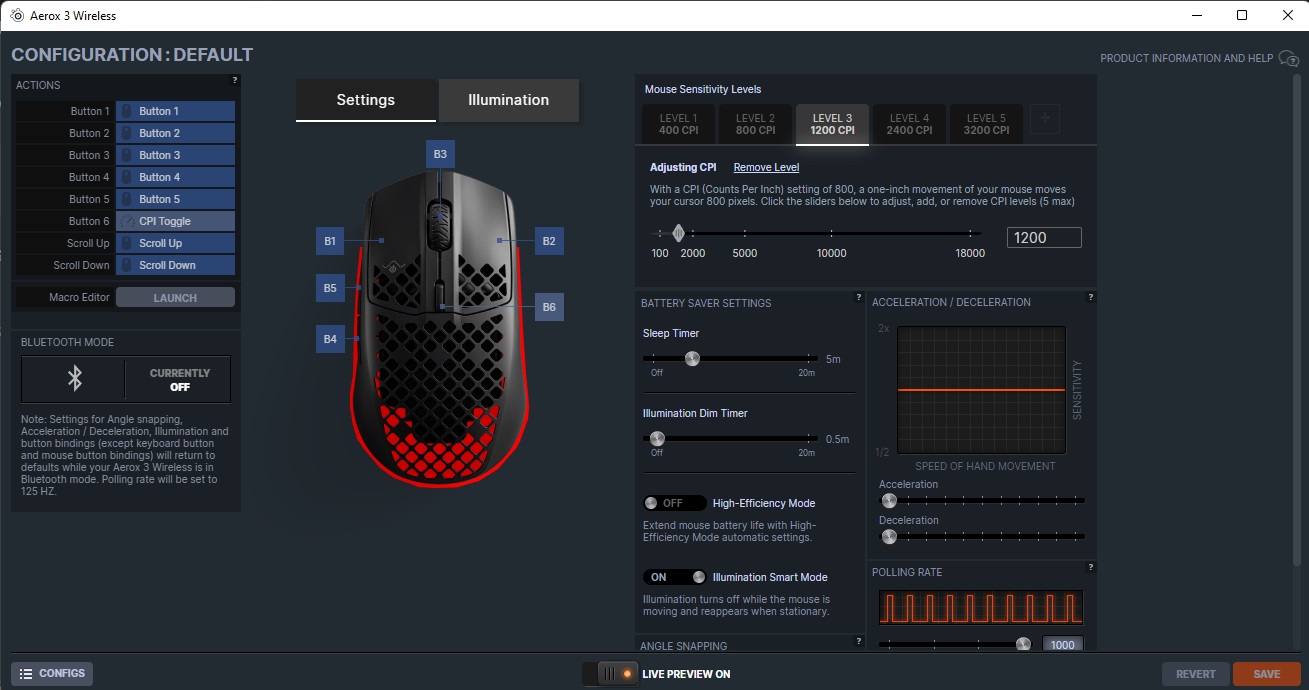Open Button 5 action dropdown
The height and width of the screenshot is (690, 1309).
tap(175, 199)
